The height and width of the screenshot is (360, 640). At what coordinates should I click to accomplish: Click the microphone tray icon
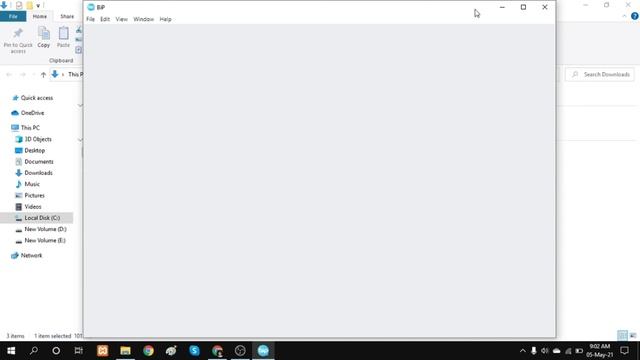coord(533,351)
